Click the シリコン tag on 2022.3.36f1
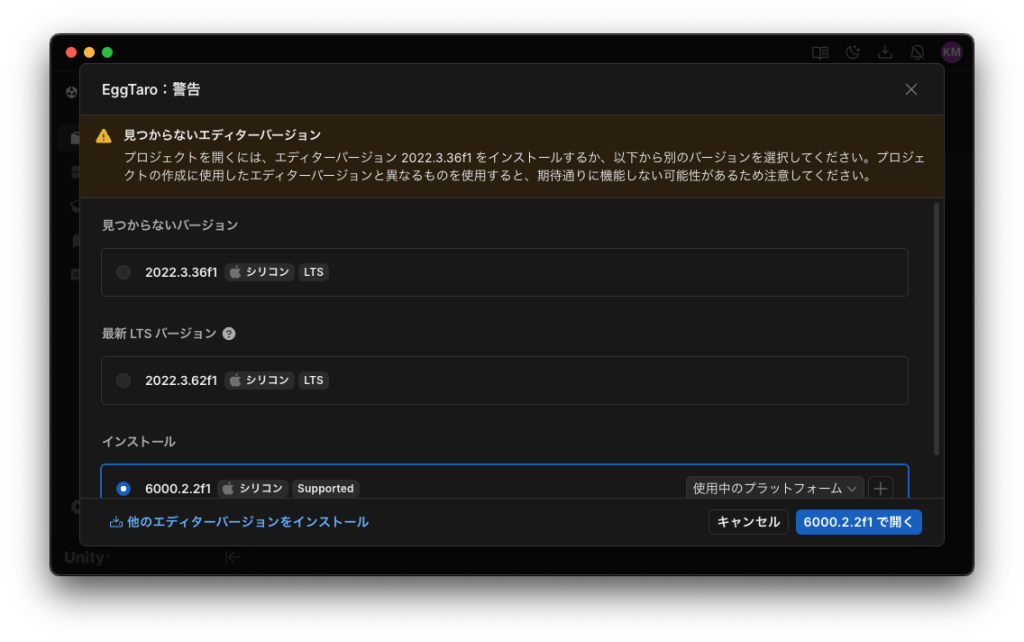Screen dimensions: 1024x642 pyautogui.click(x=260, y=272)
